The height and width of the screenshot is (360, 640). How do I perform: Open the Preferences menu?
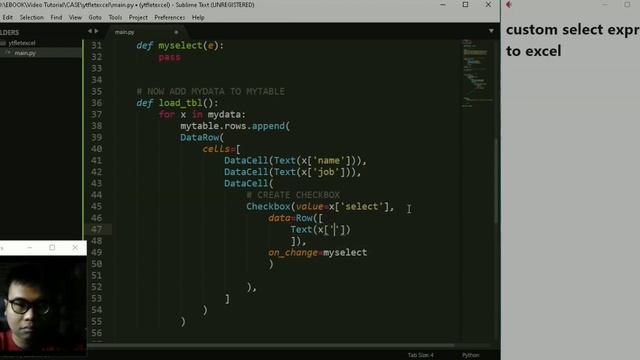[169, 18]
